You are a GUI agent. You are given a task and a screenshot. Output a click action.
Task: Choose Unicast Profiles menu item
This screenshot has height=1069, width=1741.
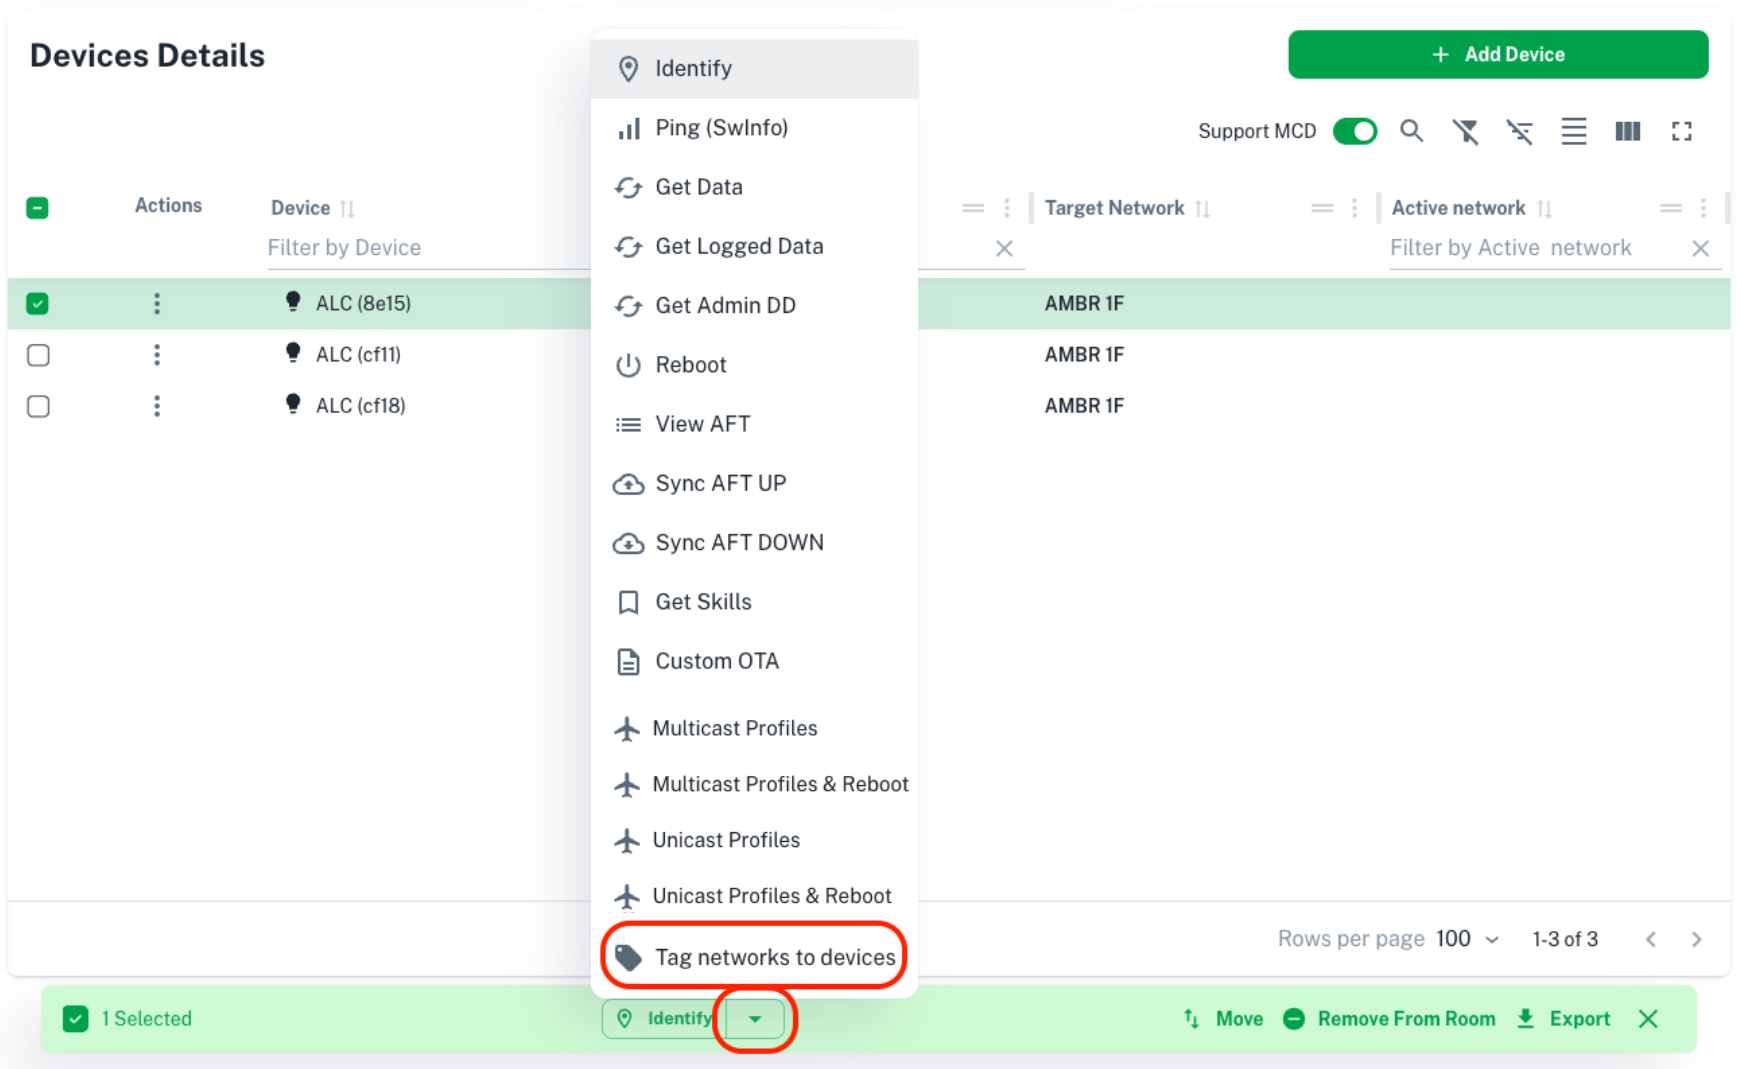pyautogui.click(x=755, y=841)
